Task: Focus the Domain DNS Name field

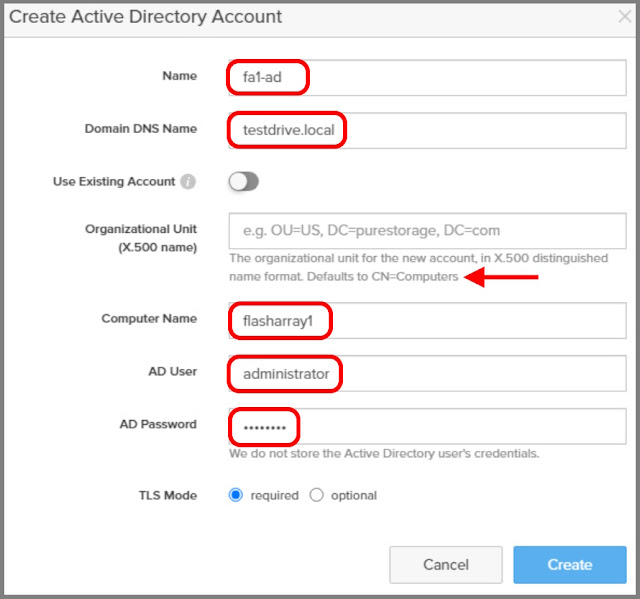Action: tap(427, 131)
